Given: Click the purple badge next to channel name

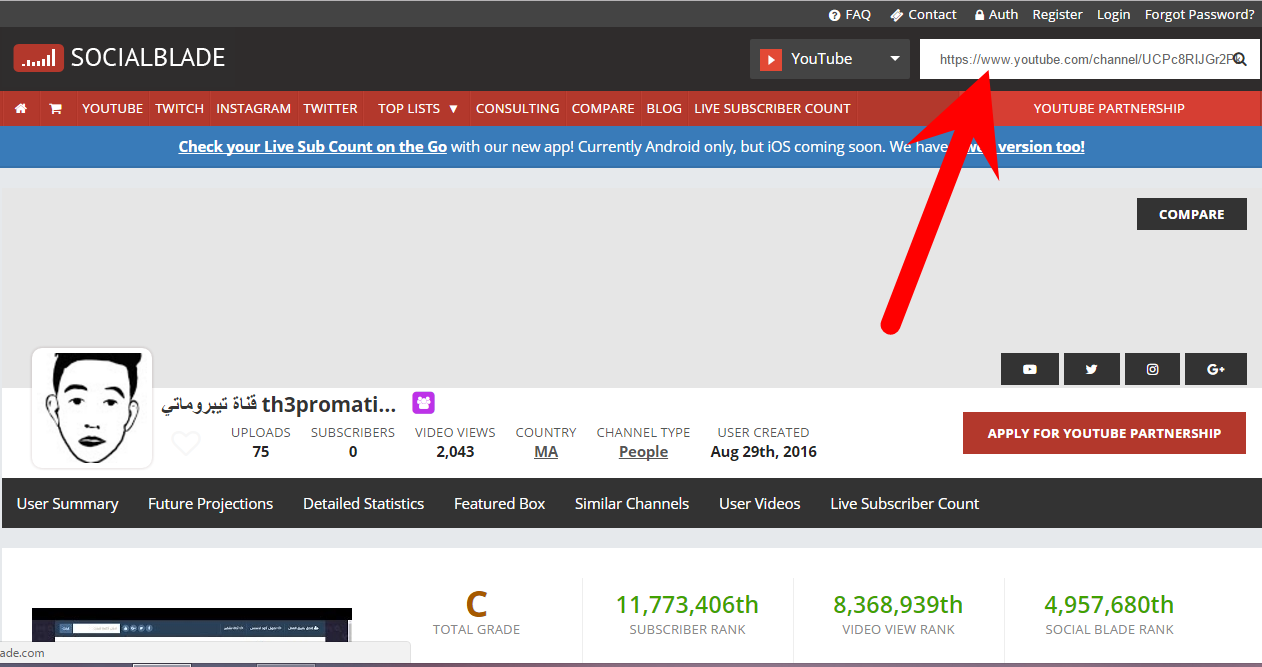Looking at the screenshot, I should (424, 403).
